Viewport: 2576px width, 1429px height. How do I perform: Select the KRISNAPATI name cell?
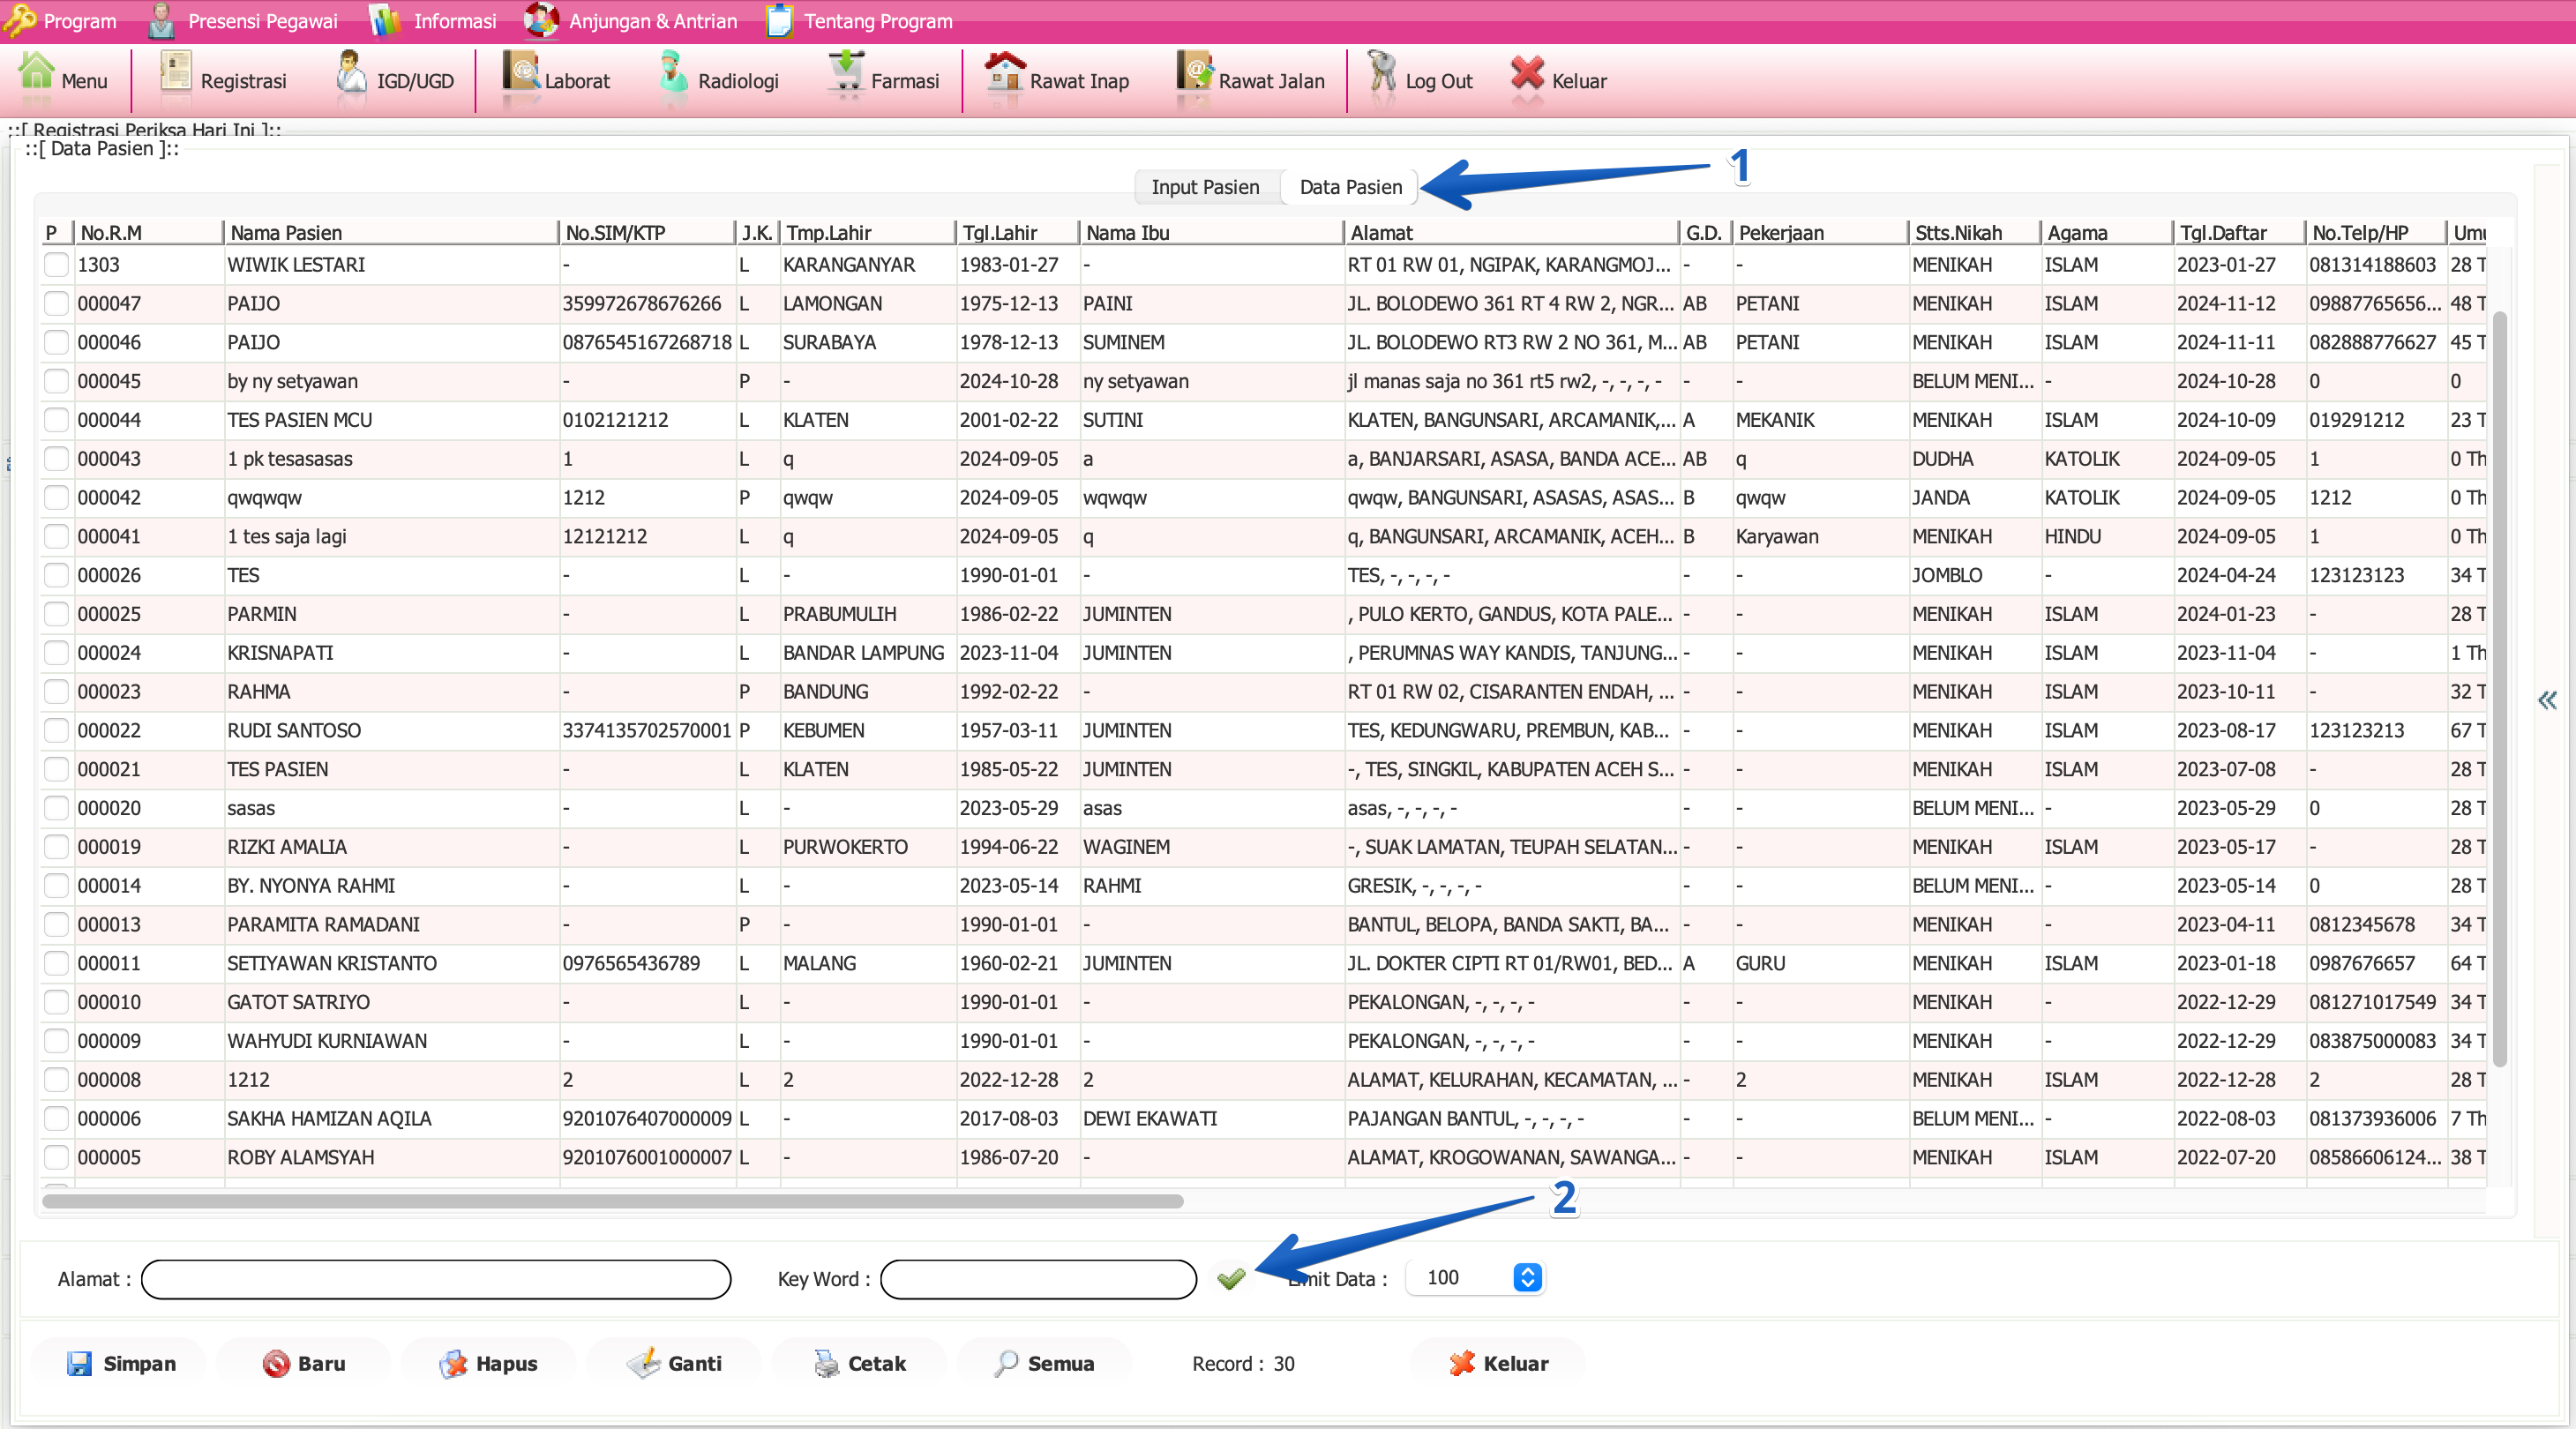391,653
